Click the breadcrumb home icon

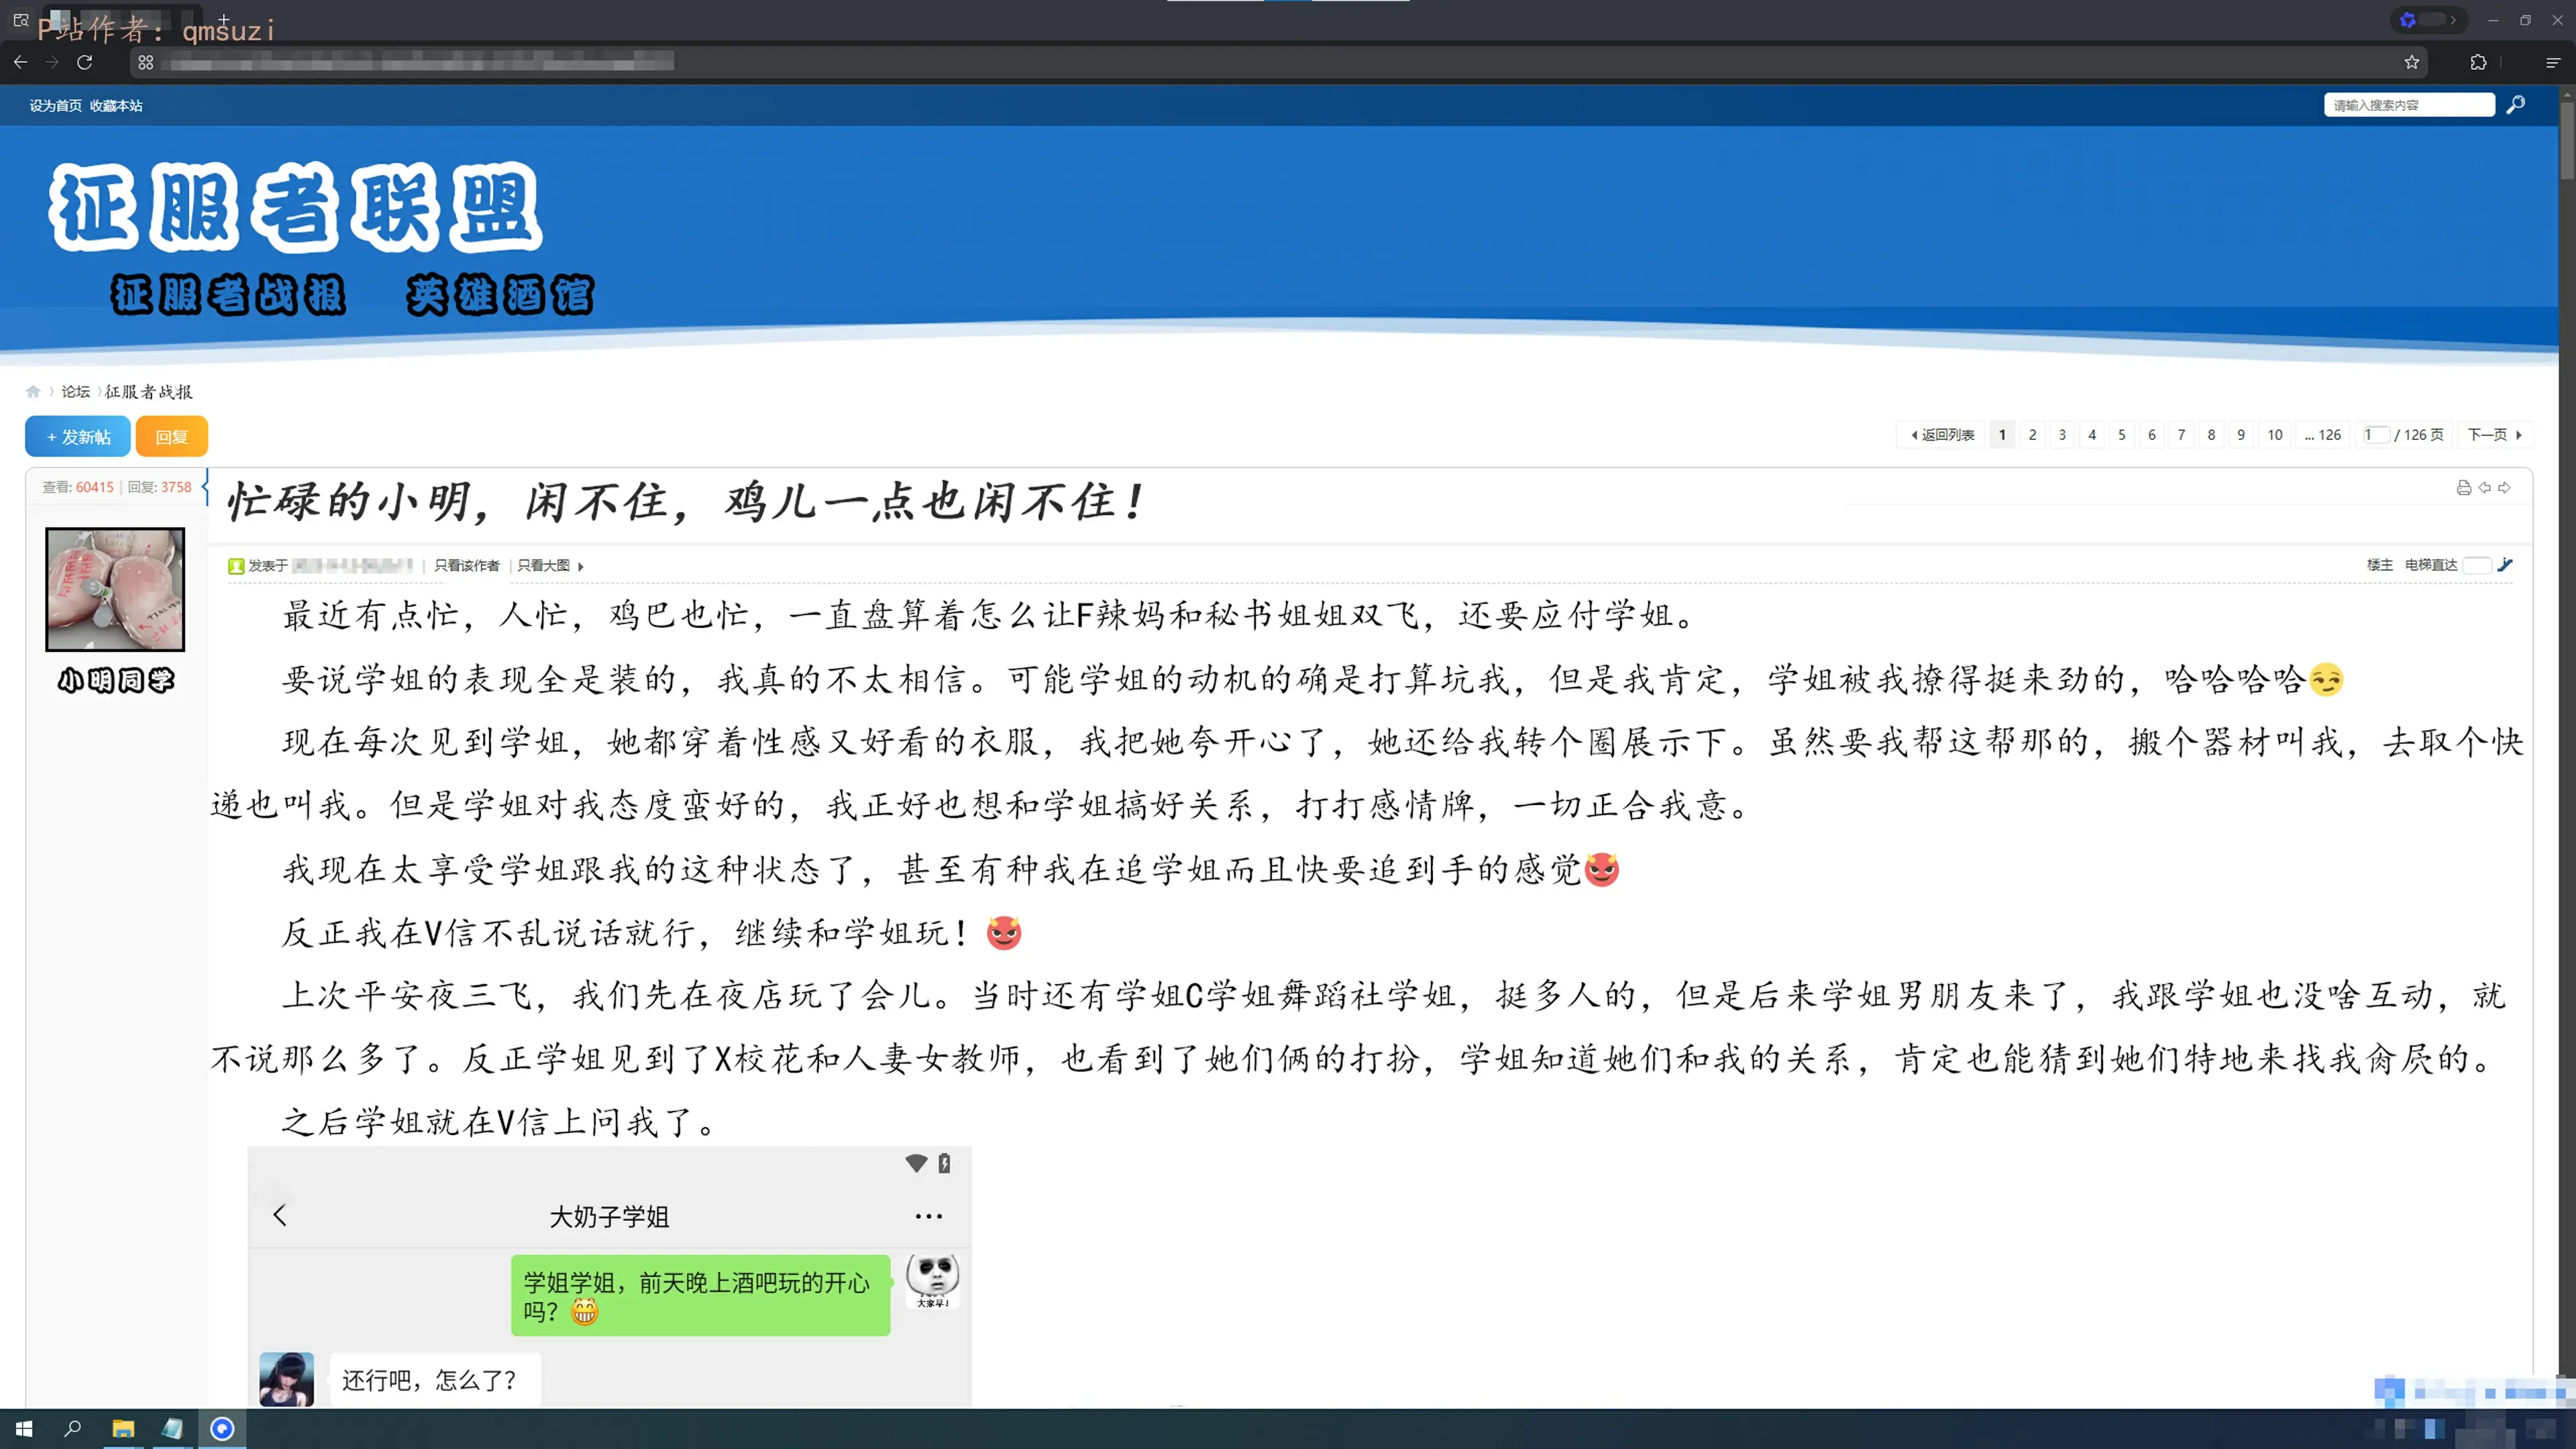[x=33, y=392]
